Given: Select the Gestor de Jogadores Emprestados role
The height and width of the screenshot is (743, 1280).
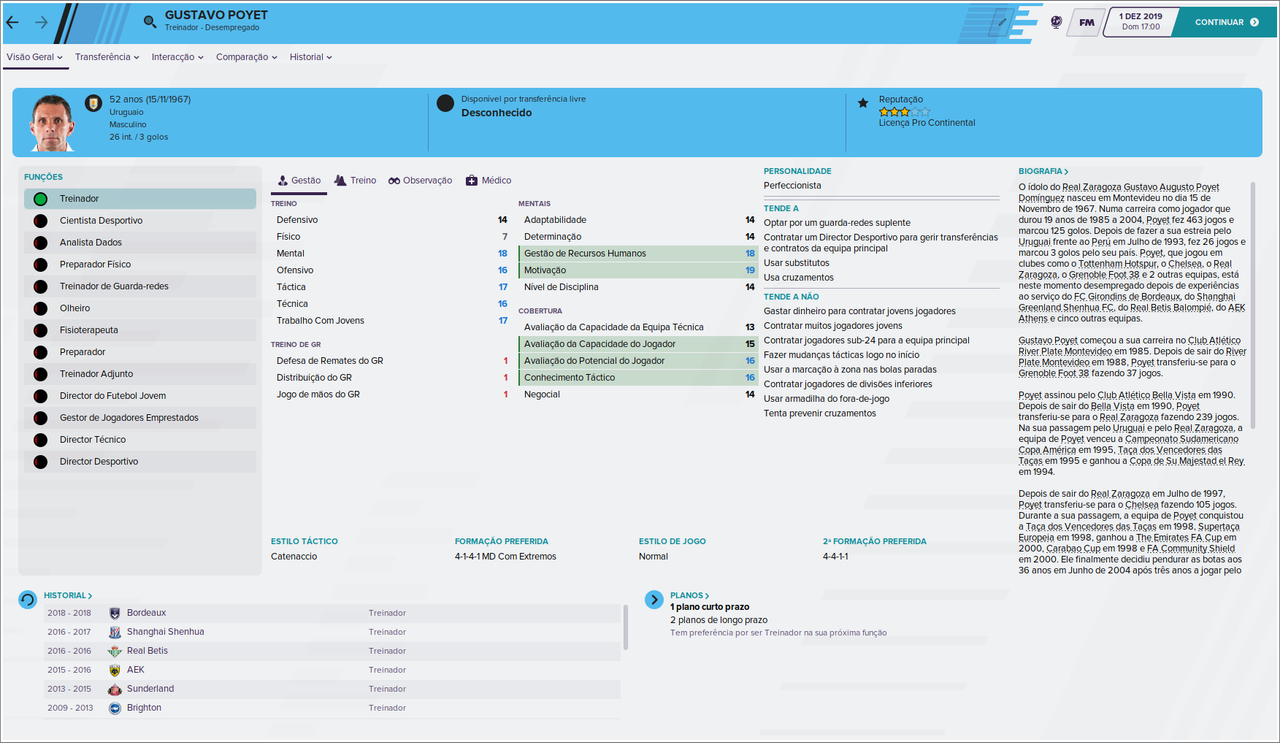Looking at the screenshot, I should 140,418.
